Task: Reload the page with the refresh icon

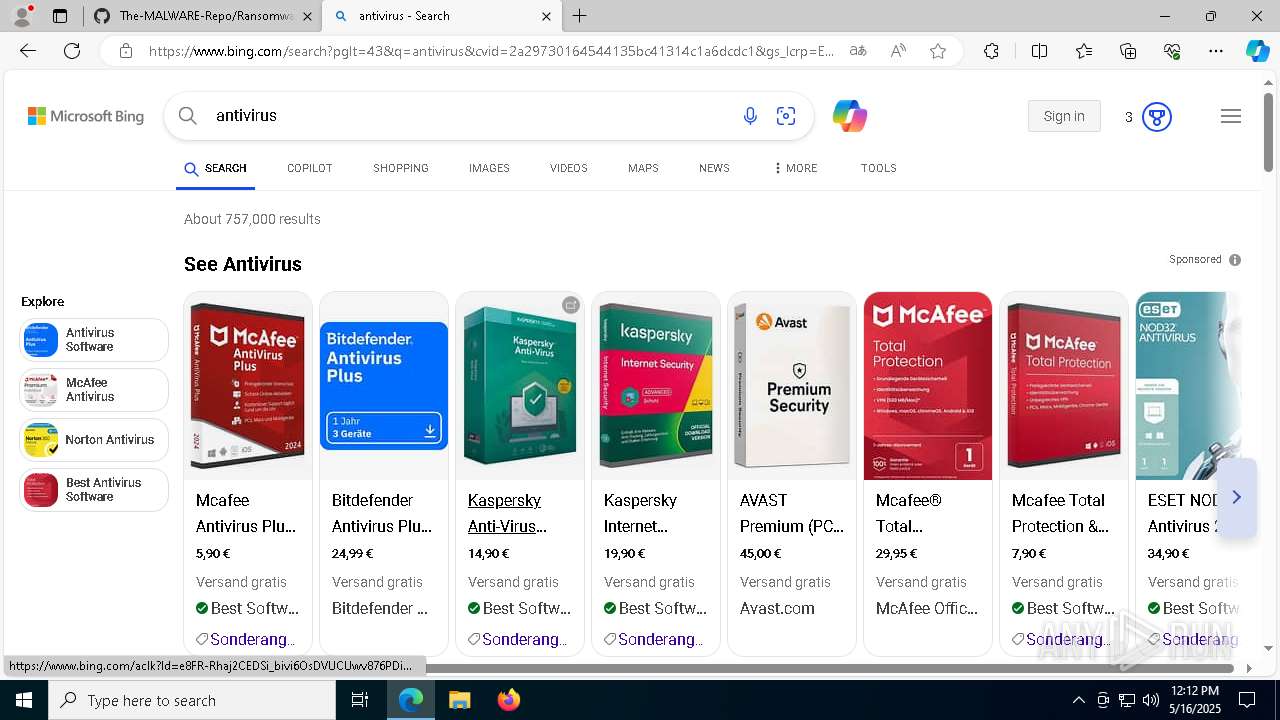Action: click(x=72, y=51)
